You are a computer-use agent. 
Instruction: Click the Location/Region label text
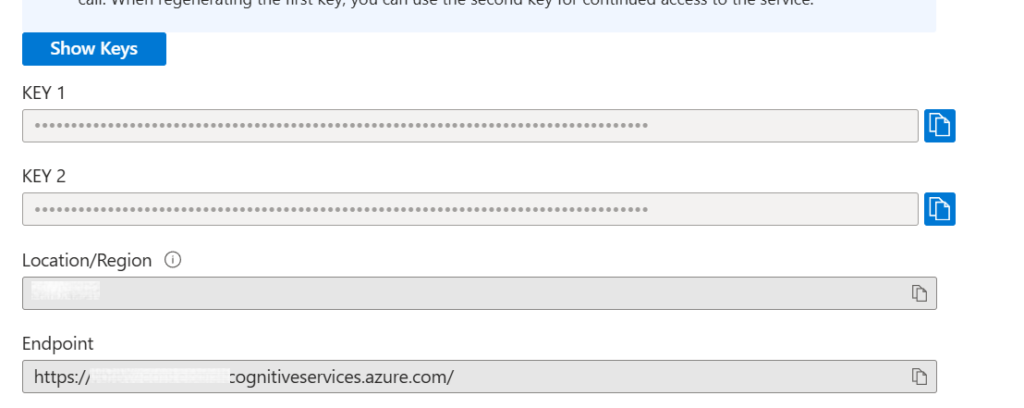coord(87,260)
